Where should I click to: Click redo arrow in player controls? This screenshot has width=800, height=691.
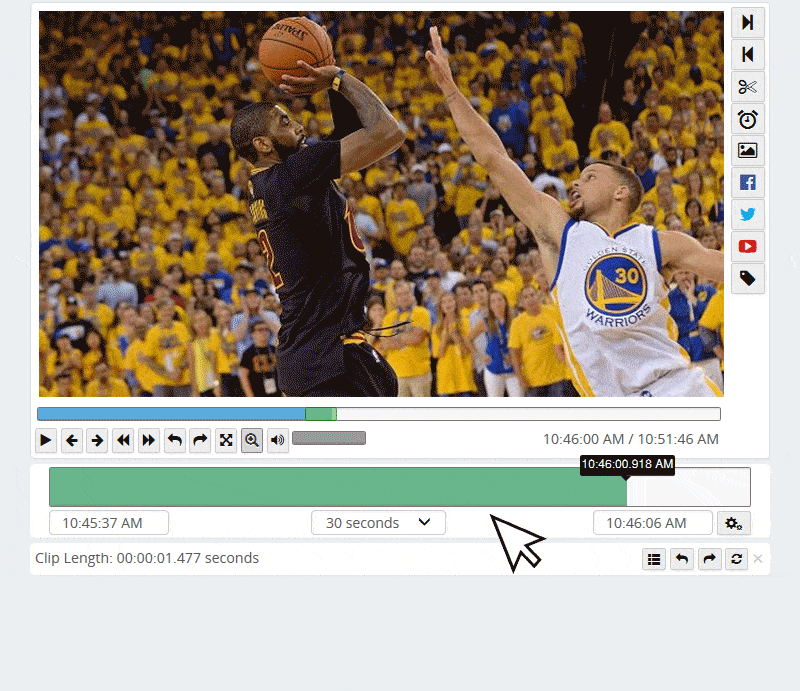pyautogui.click(x=200, y=440)
